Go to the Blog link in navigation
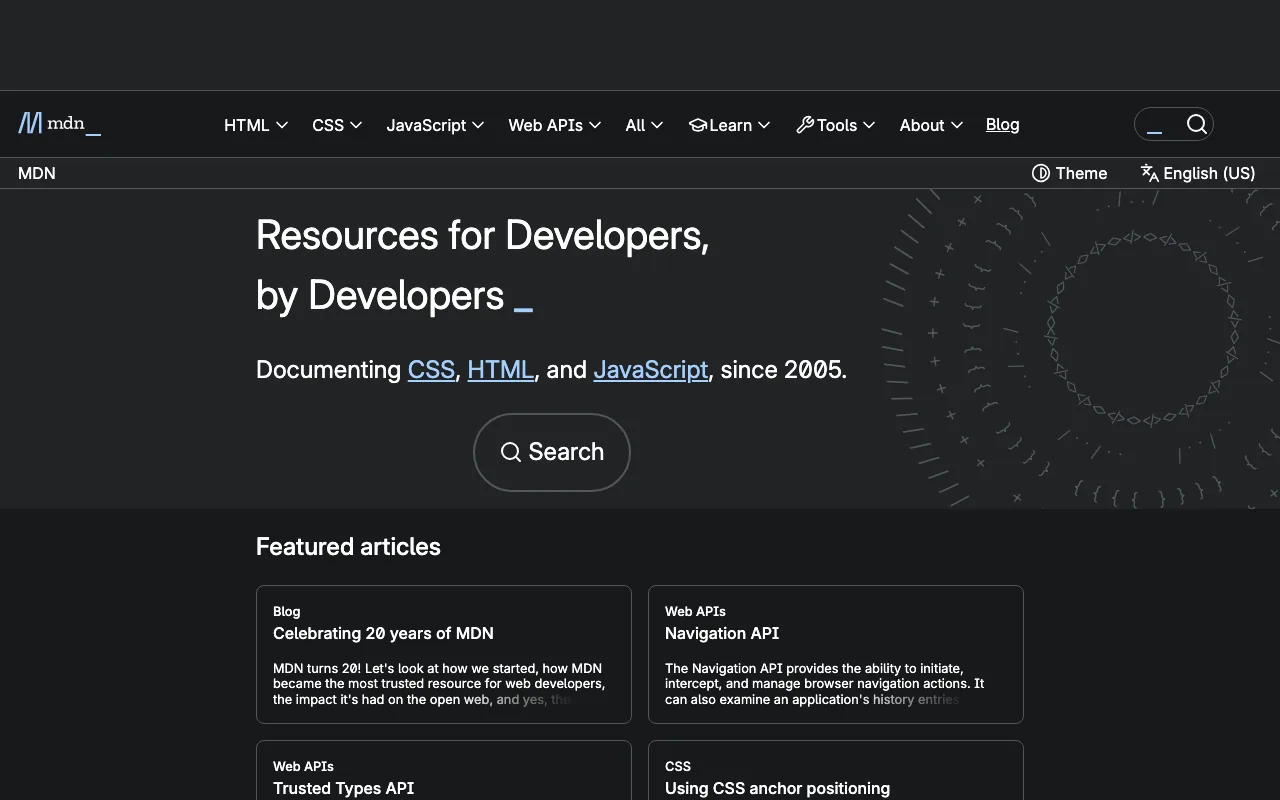This screenshot has height=800, width=1280. (x=1002, y=124)
